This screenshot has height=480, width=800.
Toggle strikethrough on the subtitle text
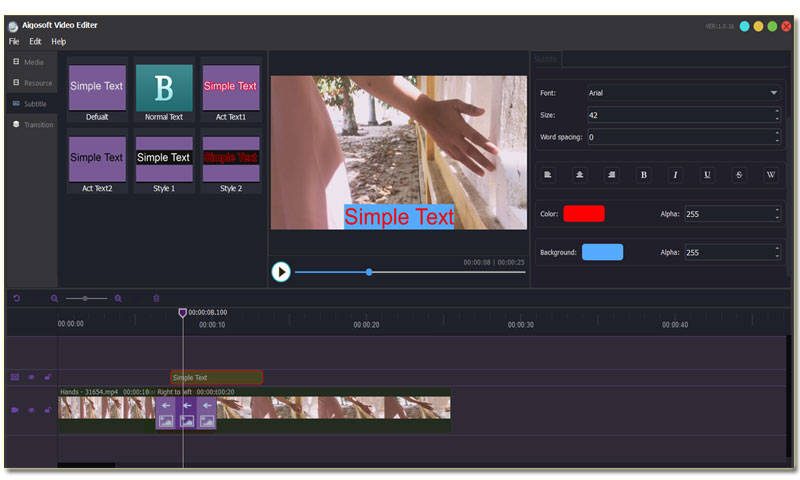point(739,175)
